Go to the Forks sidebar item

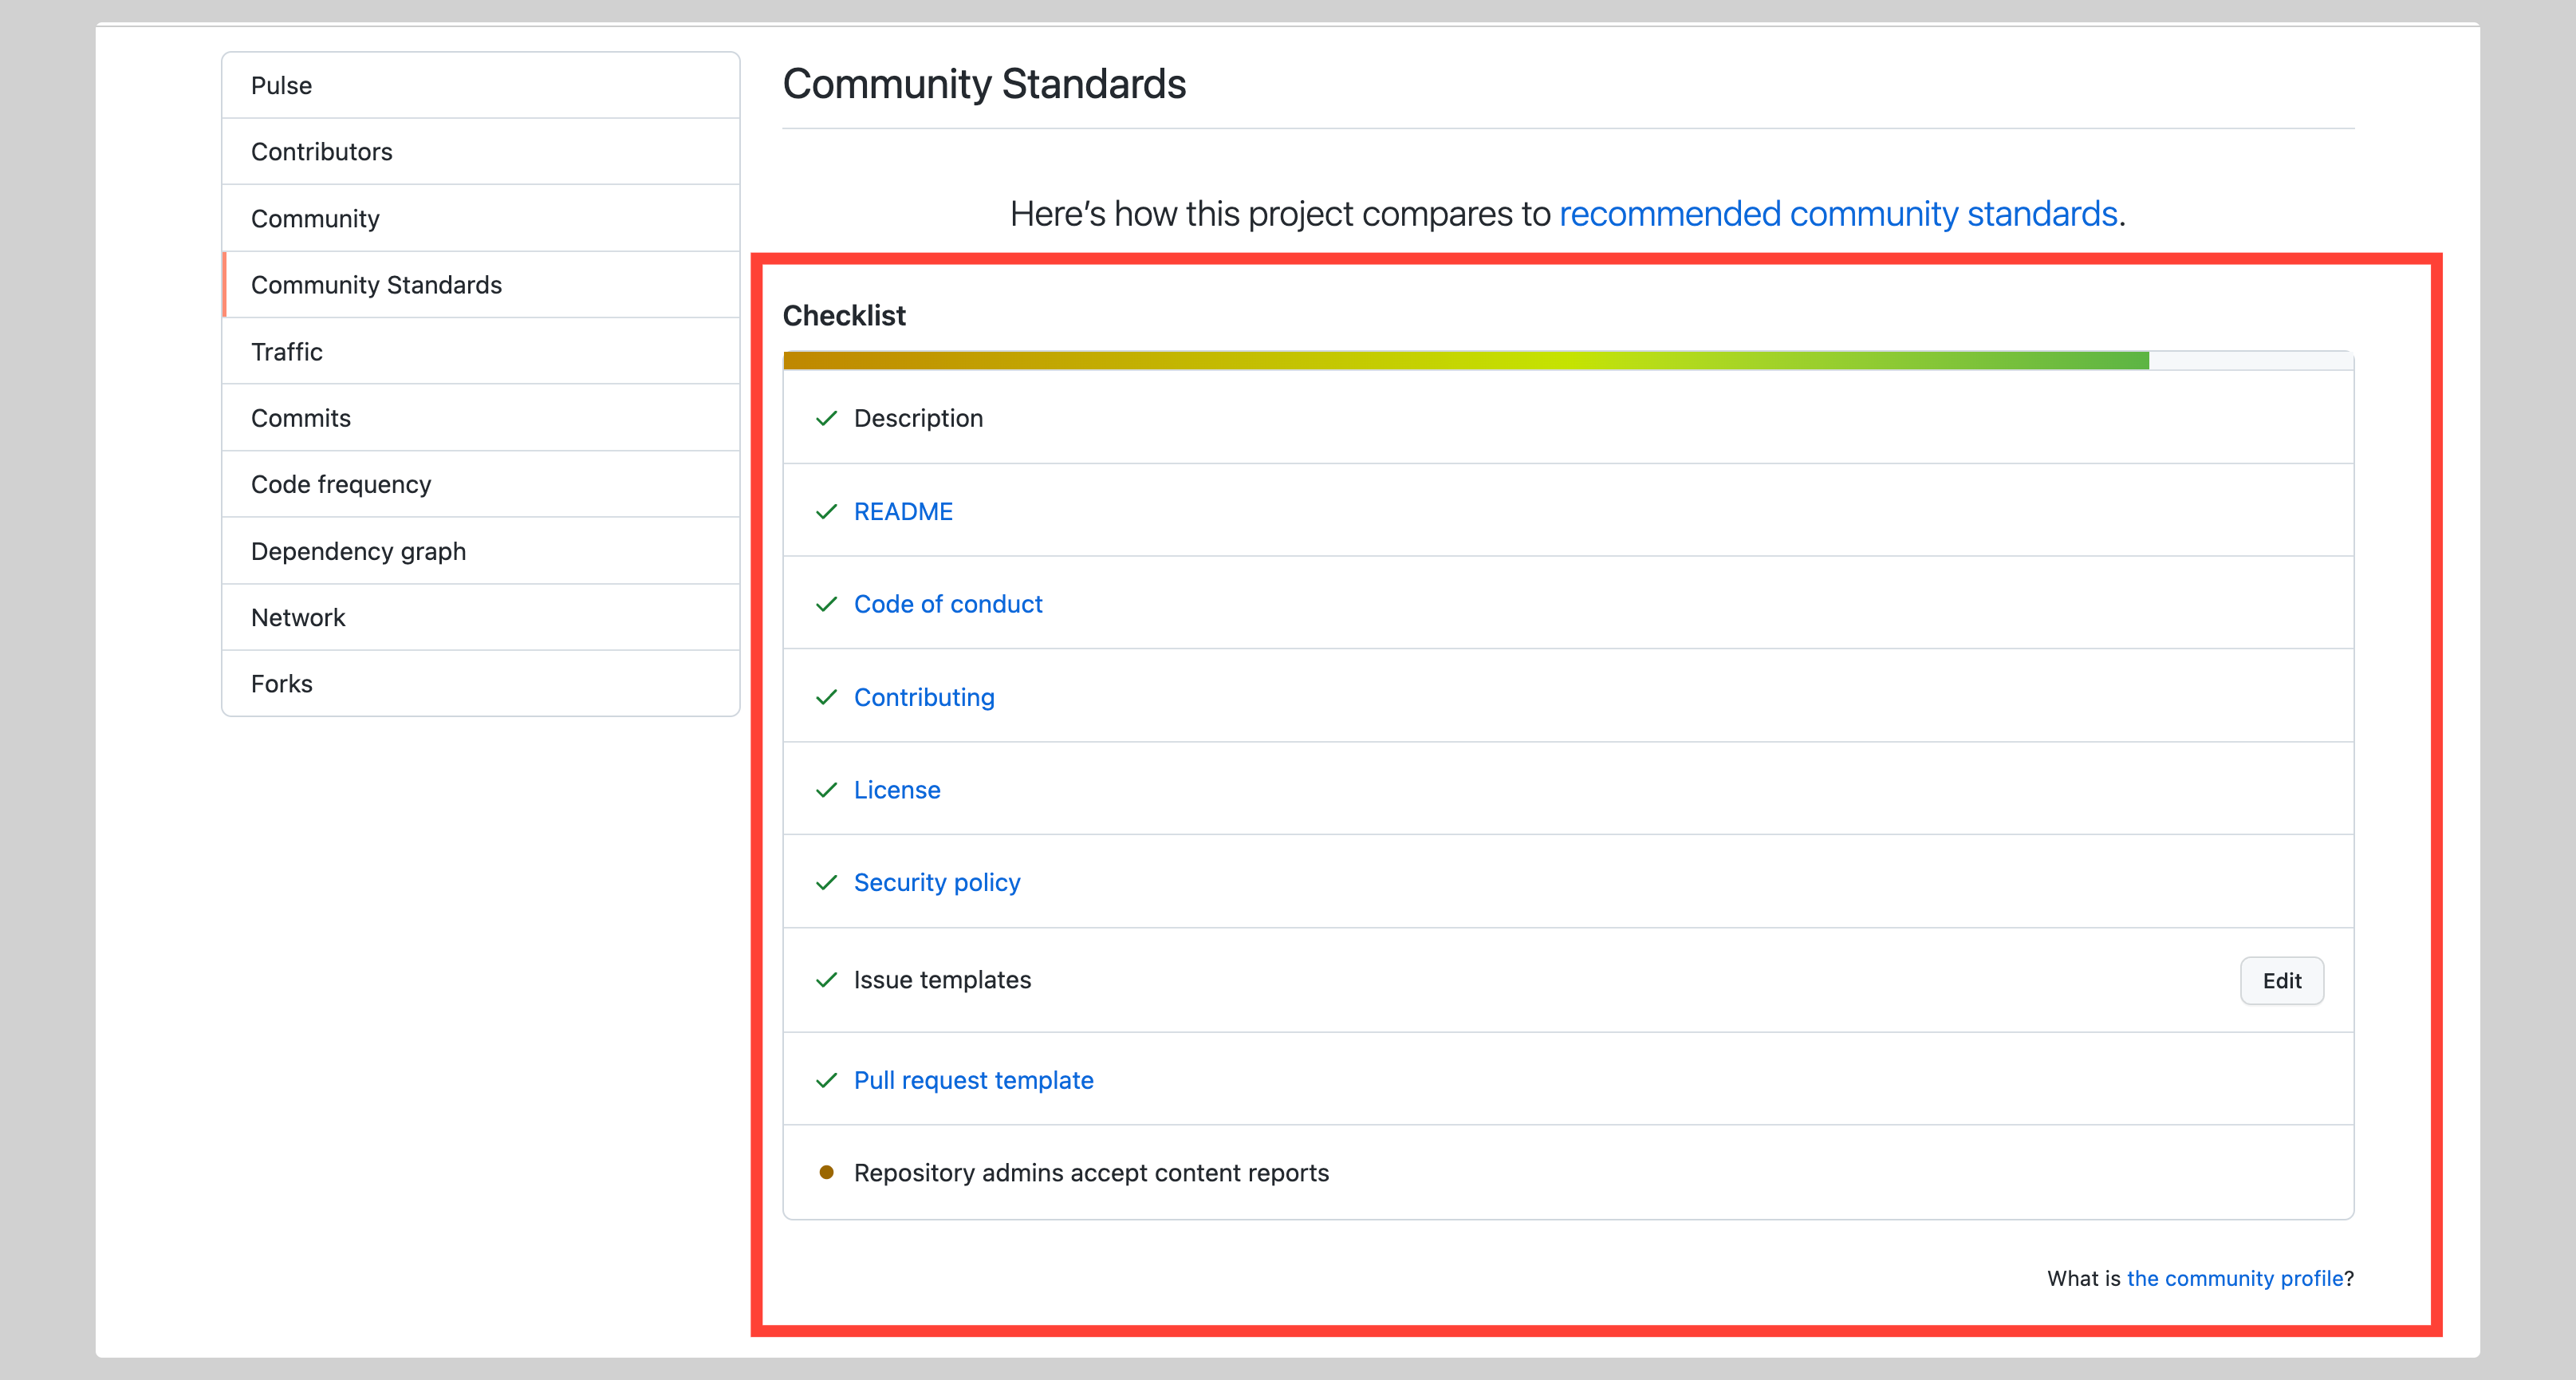[281, 684]
